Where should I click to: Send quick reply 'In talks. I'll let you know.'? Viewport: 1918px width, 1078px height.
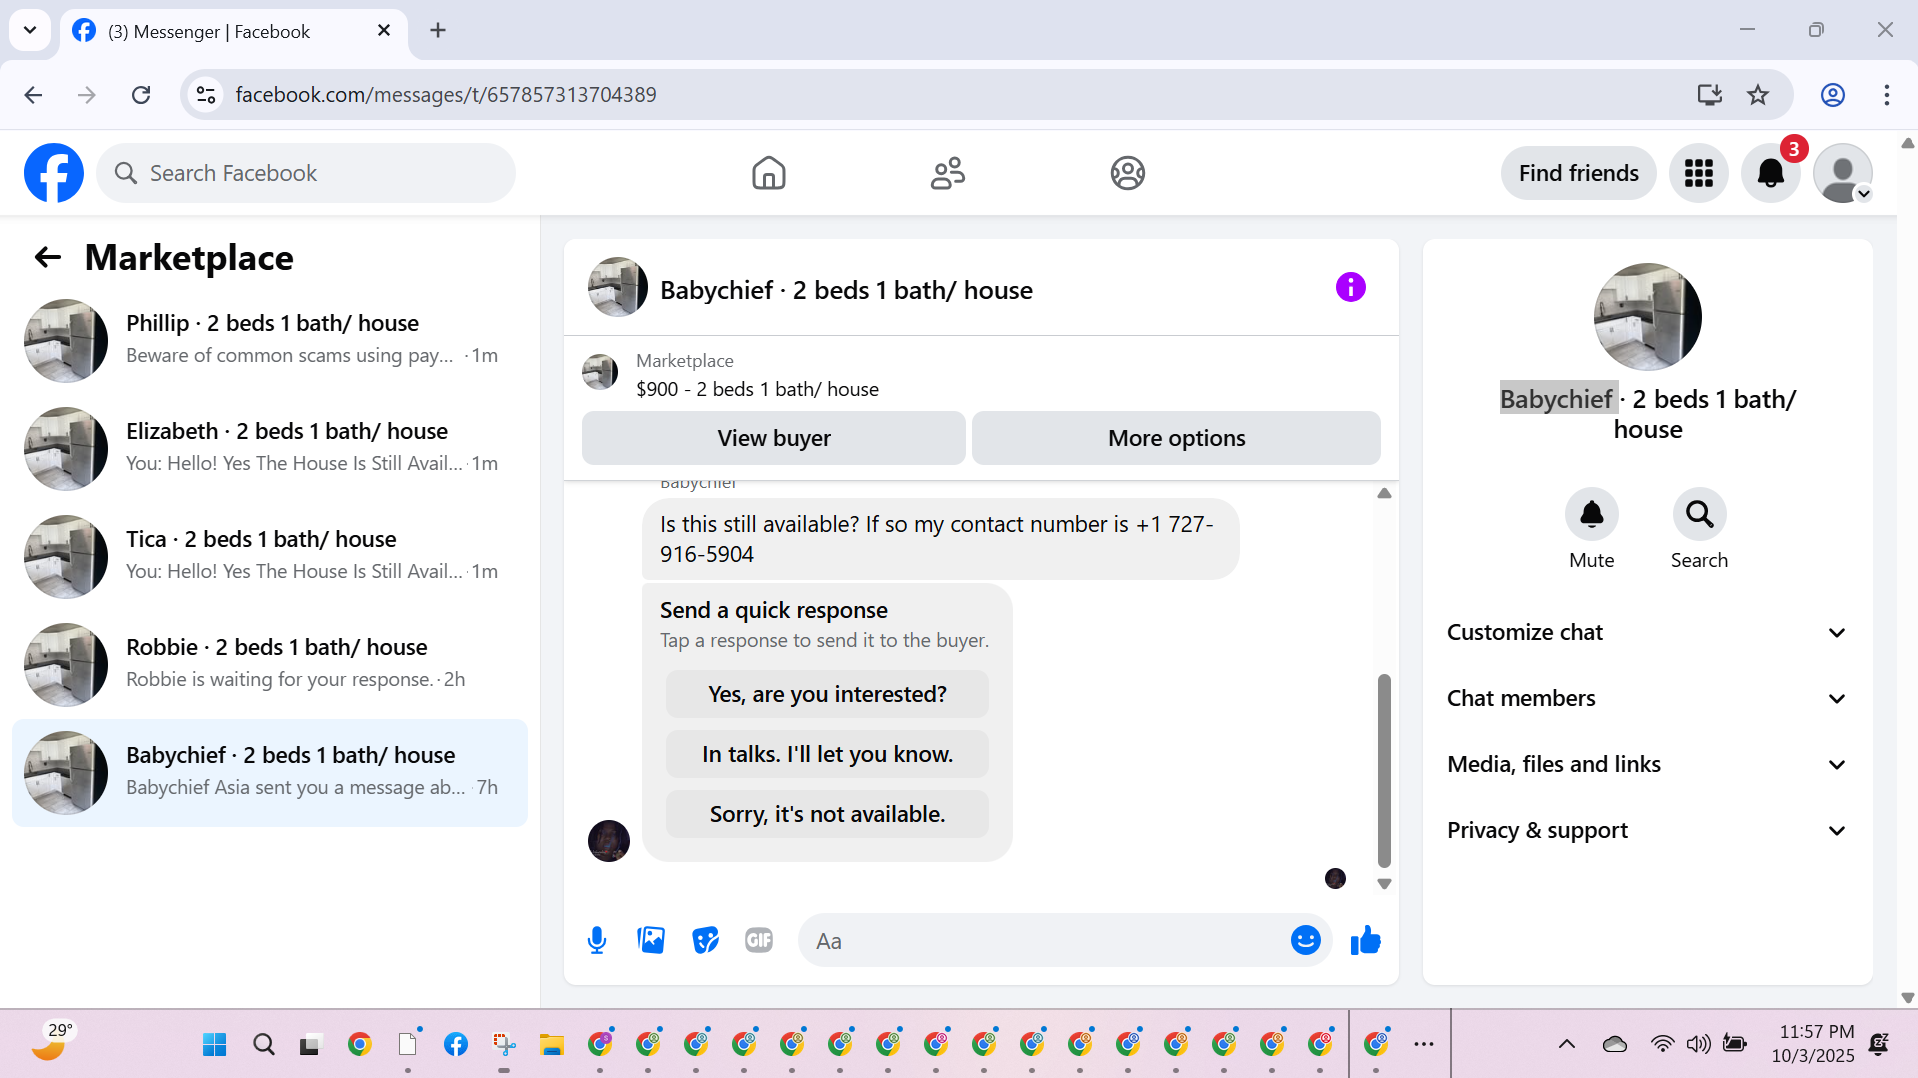point(827,754)
